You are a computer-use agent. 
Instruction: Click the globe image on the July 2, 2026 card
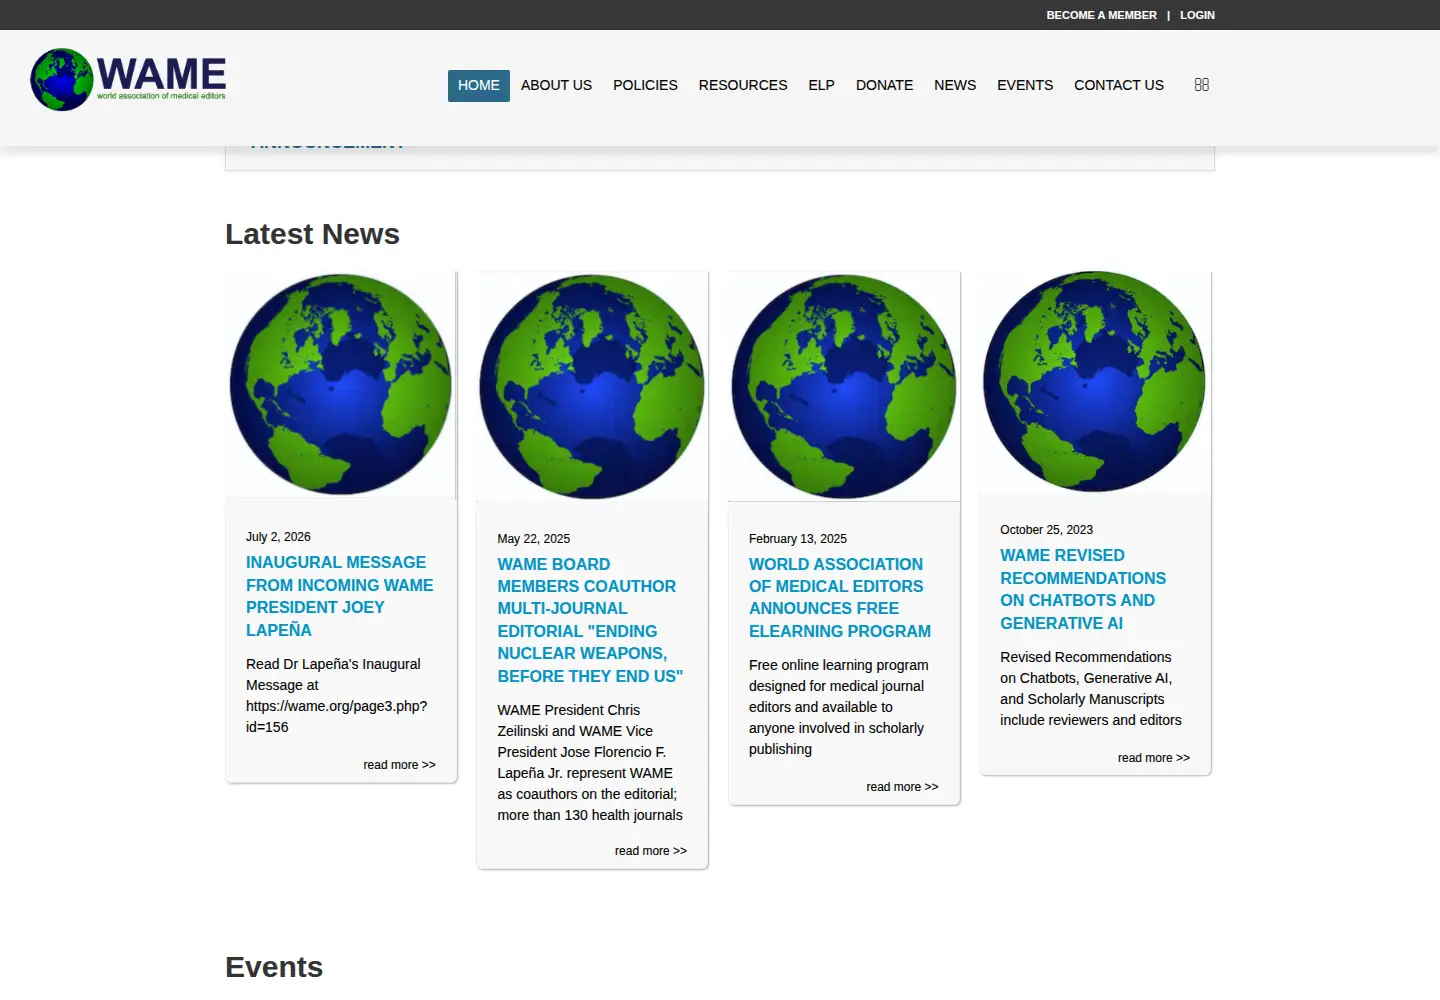coord(341,385)
